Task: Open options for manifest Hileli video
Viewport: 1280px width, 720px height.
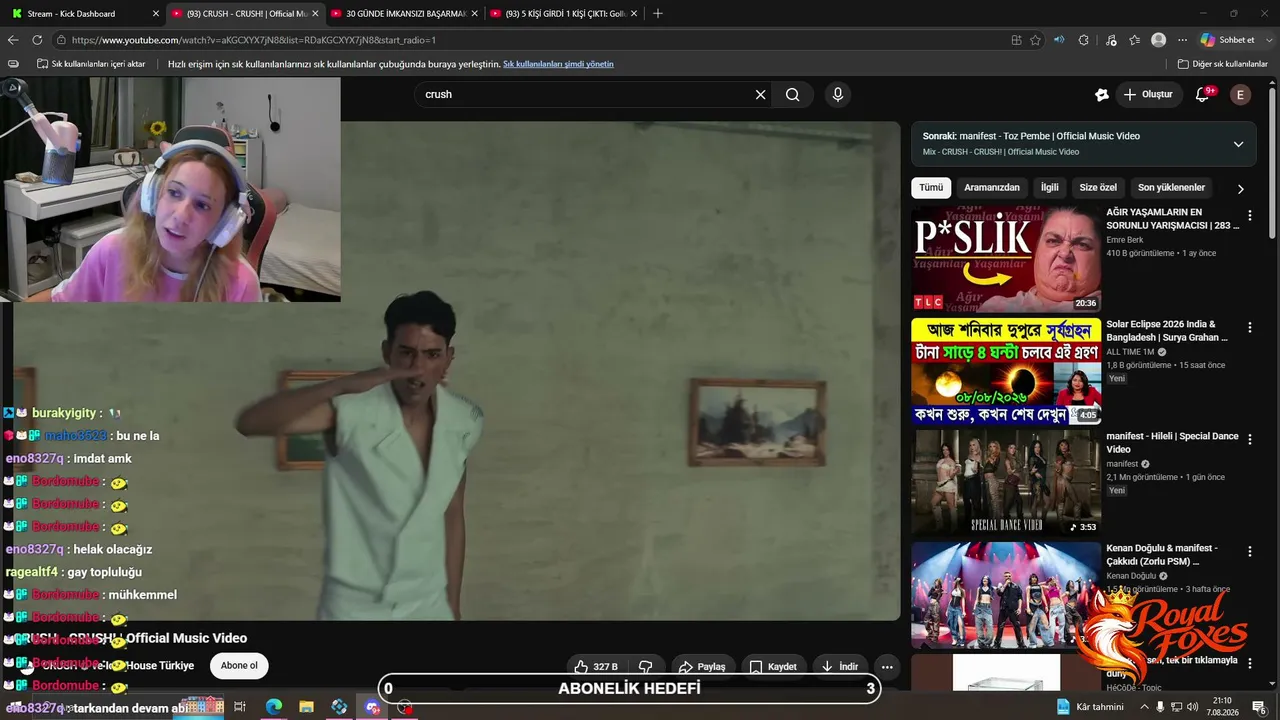Action: (x=1249, y=439)
